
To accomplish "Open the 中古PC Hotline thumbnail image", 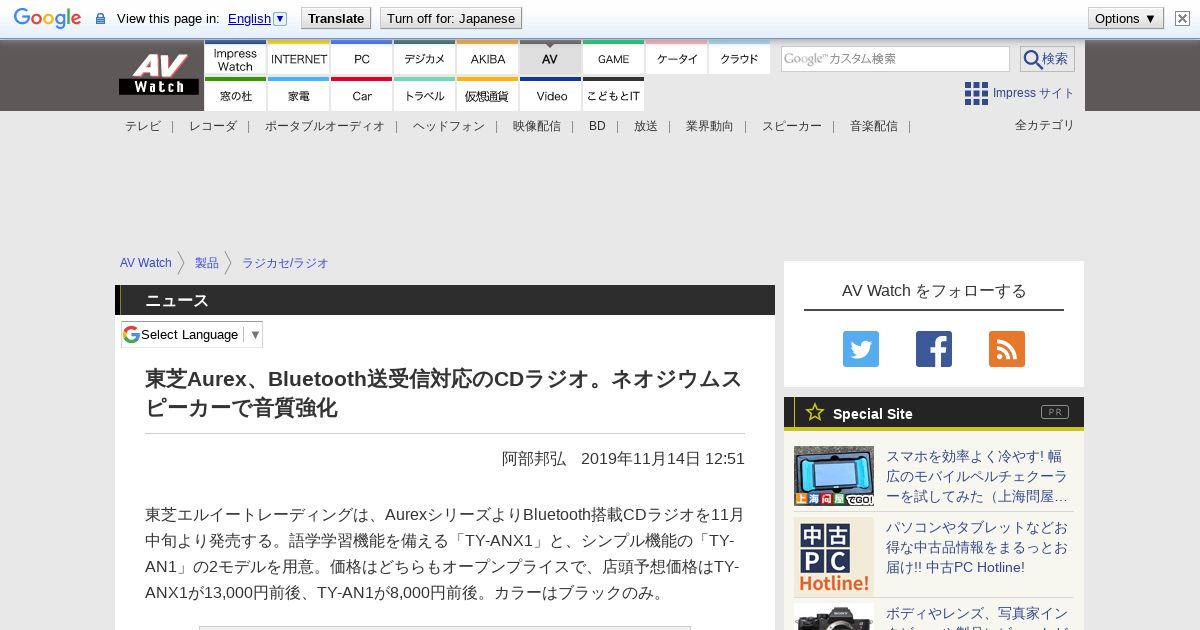I will (834, 557).
